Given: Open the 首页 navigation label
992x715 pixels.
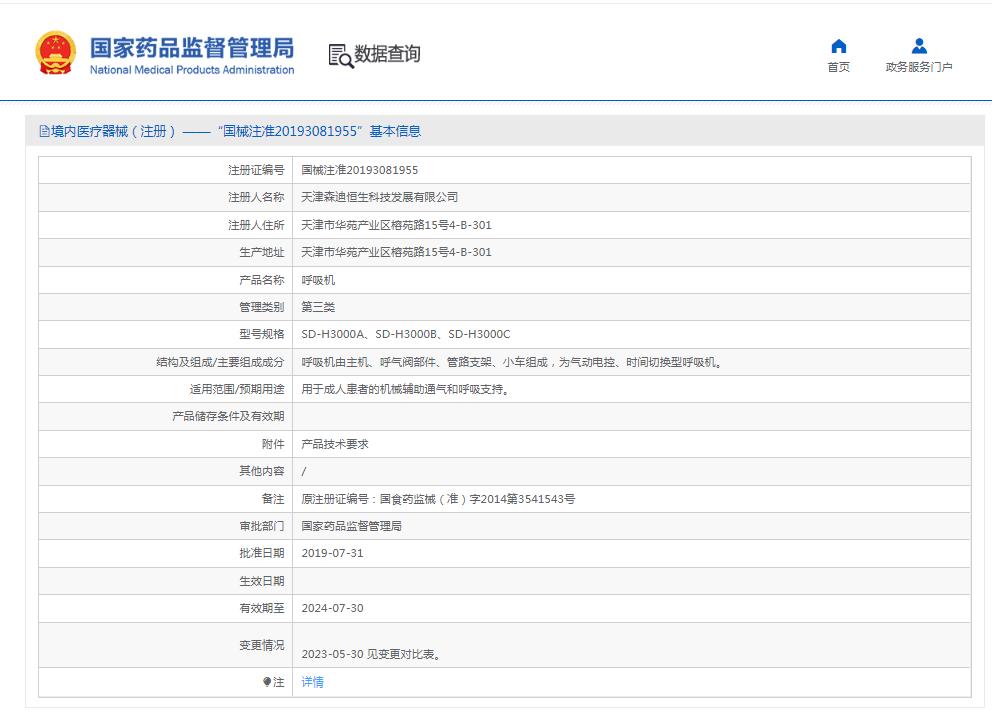Looking at the screenshot, I should click(838, 67).
